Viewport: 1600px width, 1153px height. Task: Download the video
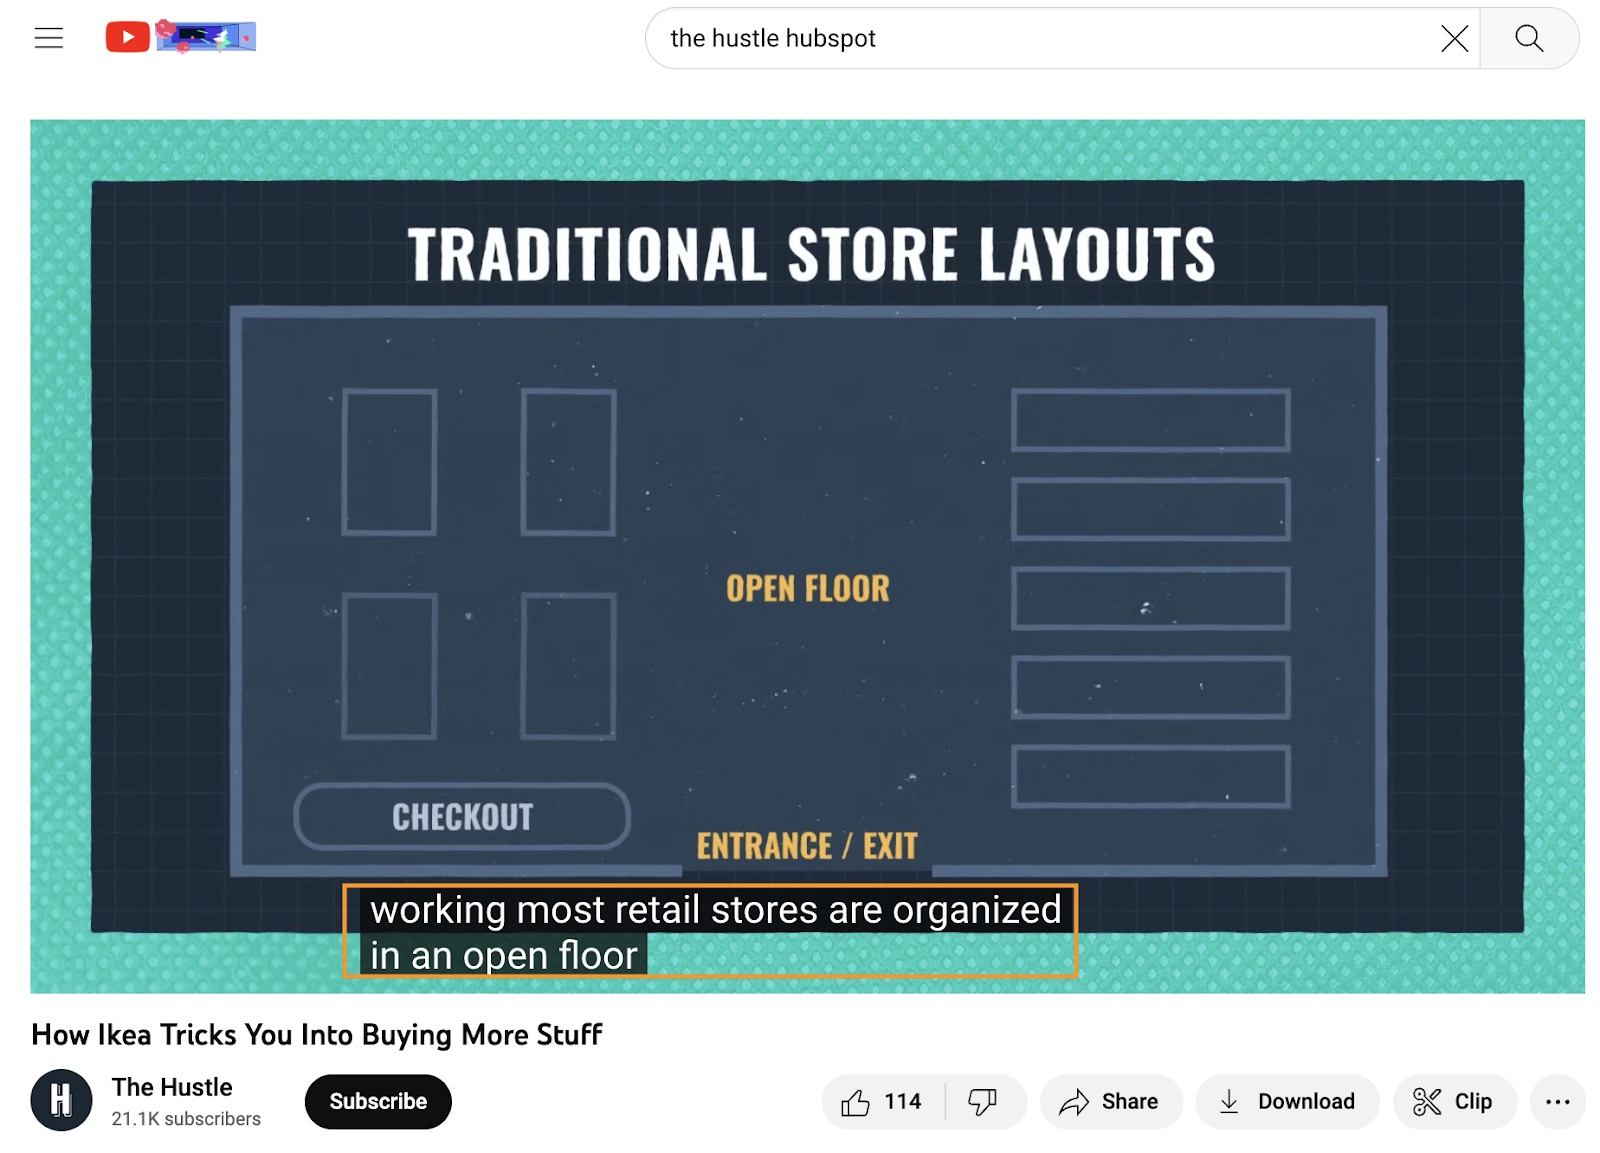[x=1287, y=1102]
